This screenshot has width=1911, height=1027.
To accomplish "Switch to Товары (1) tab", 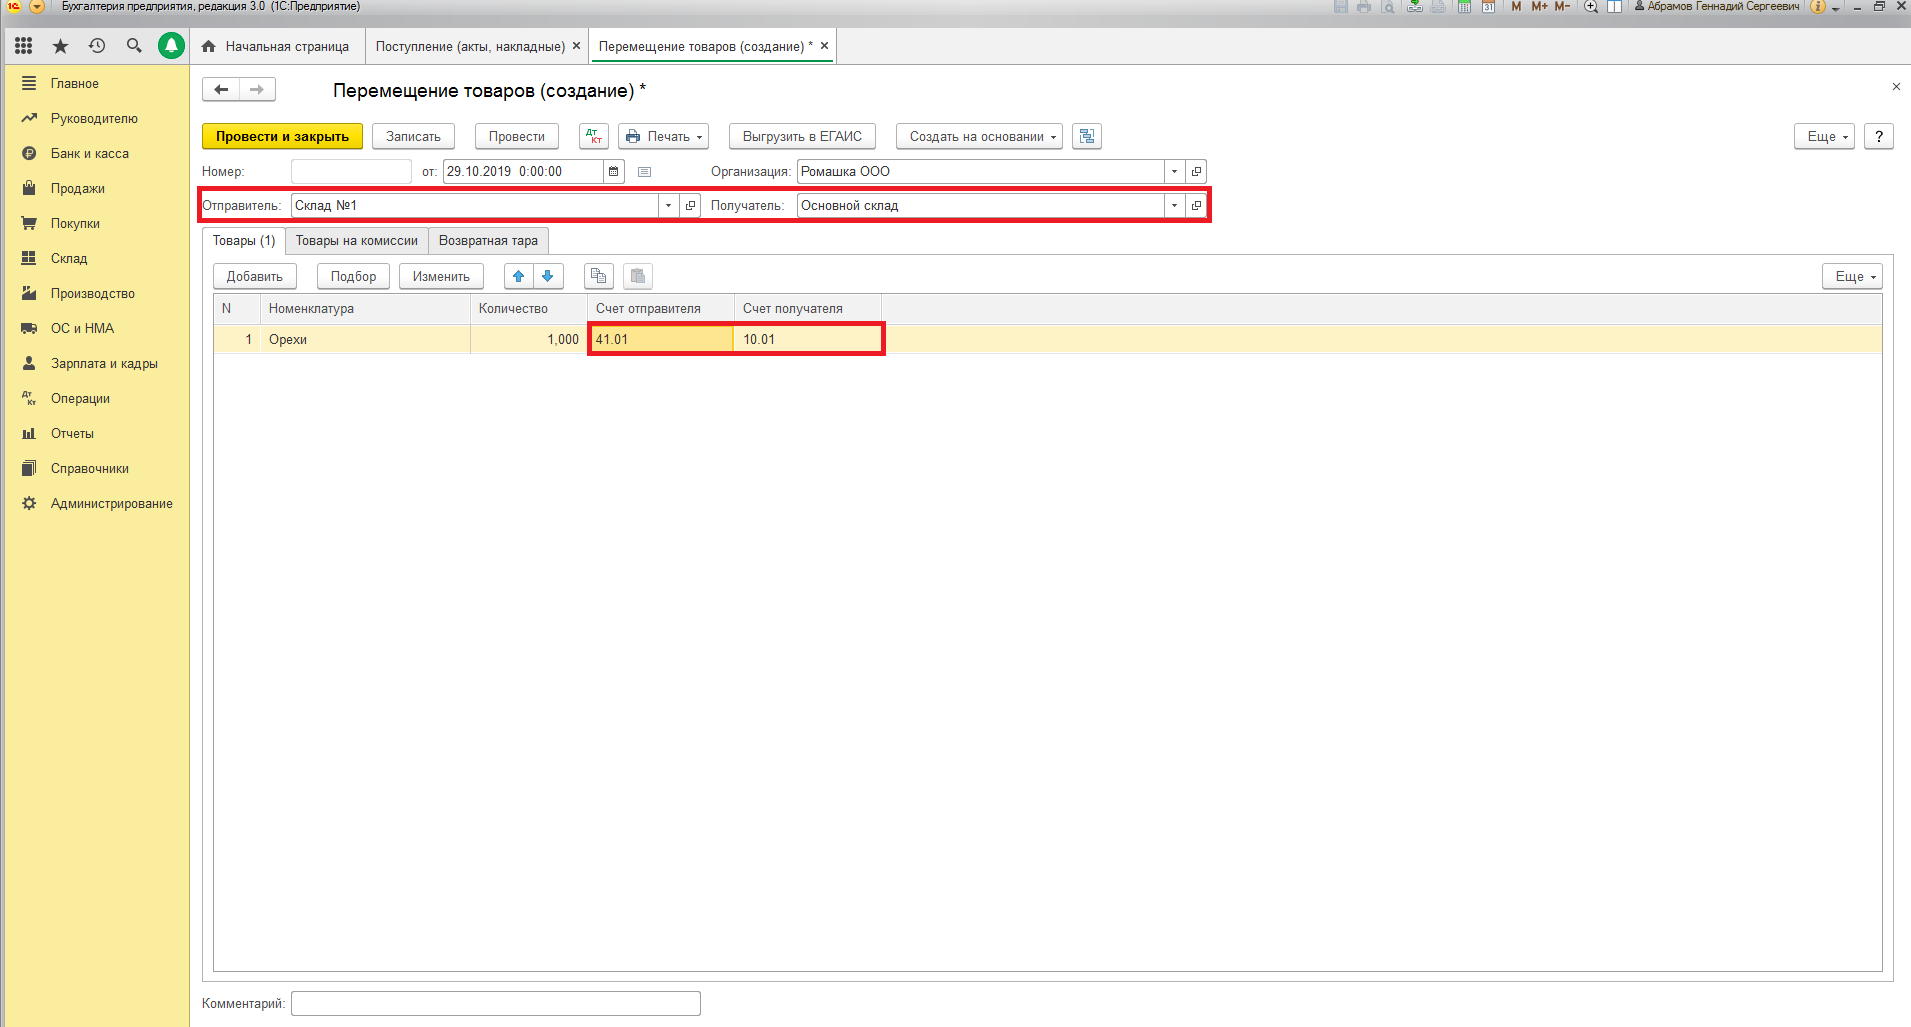I will 244,241.
